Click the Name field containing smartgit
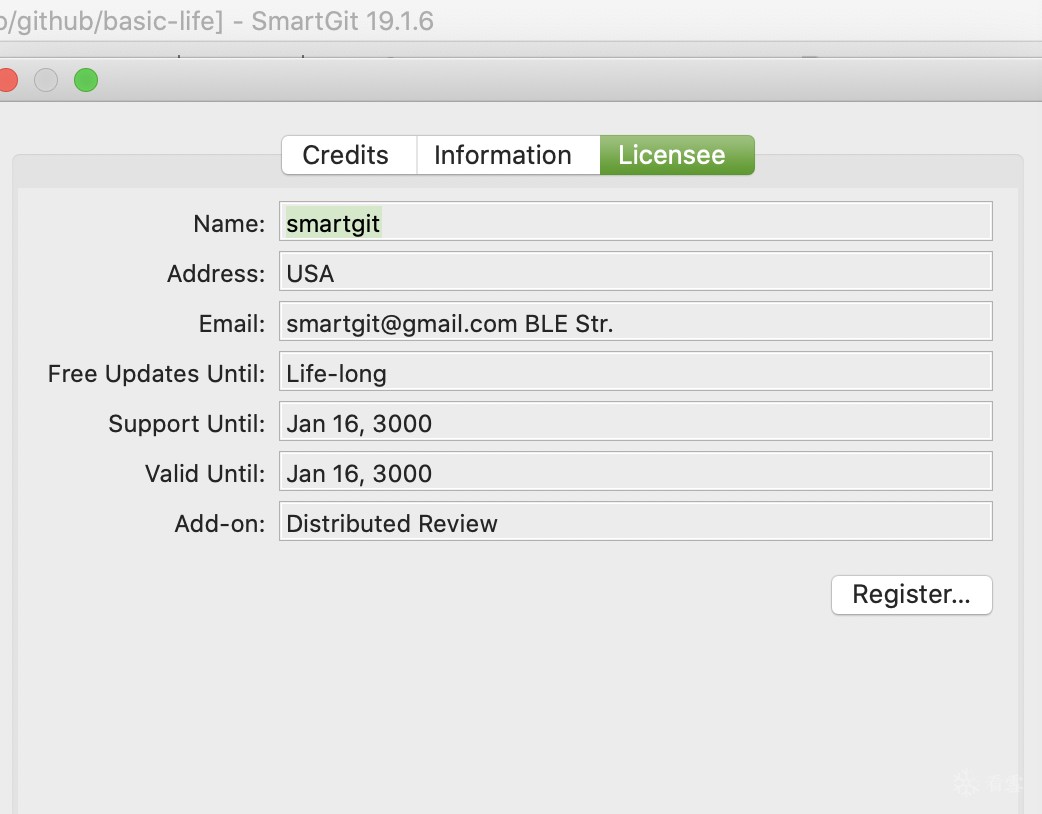Viewport: 1042px width, 814px height. (x=635, y=222)
